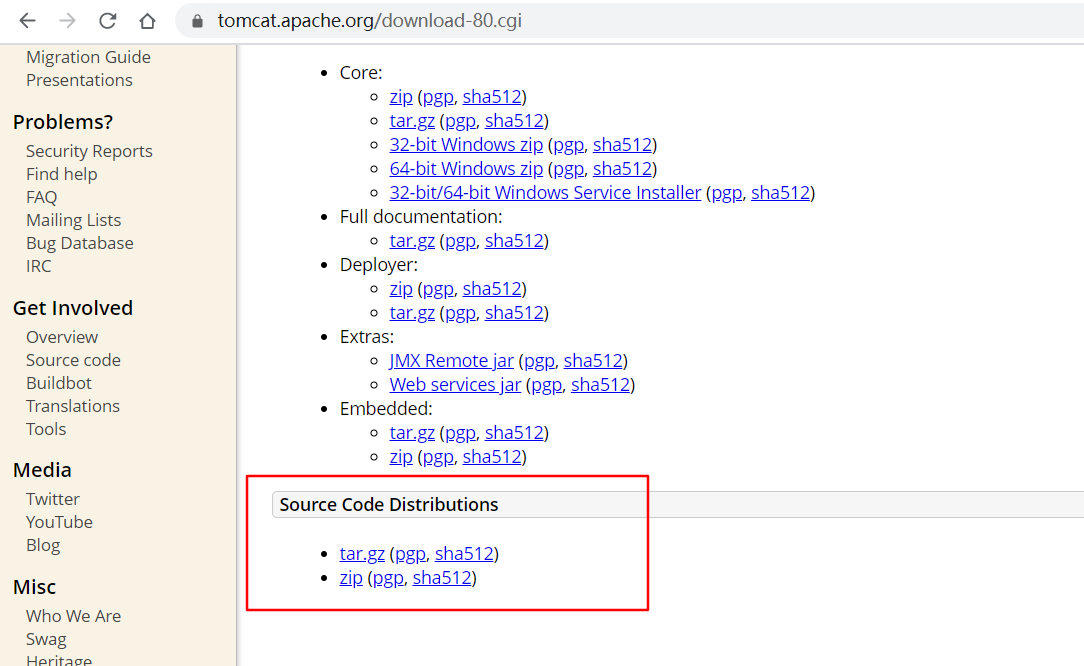The image size is (1084, 666).
Task: Download the Deployer tar.gz
Action: [x=412, y=313]
